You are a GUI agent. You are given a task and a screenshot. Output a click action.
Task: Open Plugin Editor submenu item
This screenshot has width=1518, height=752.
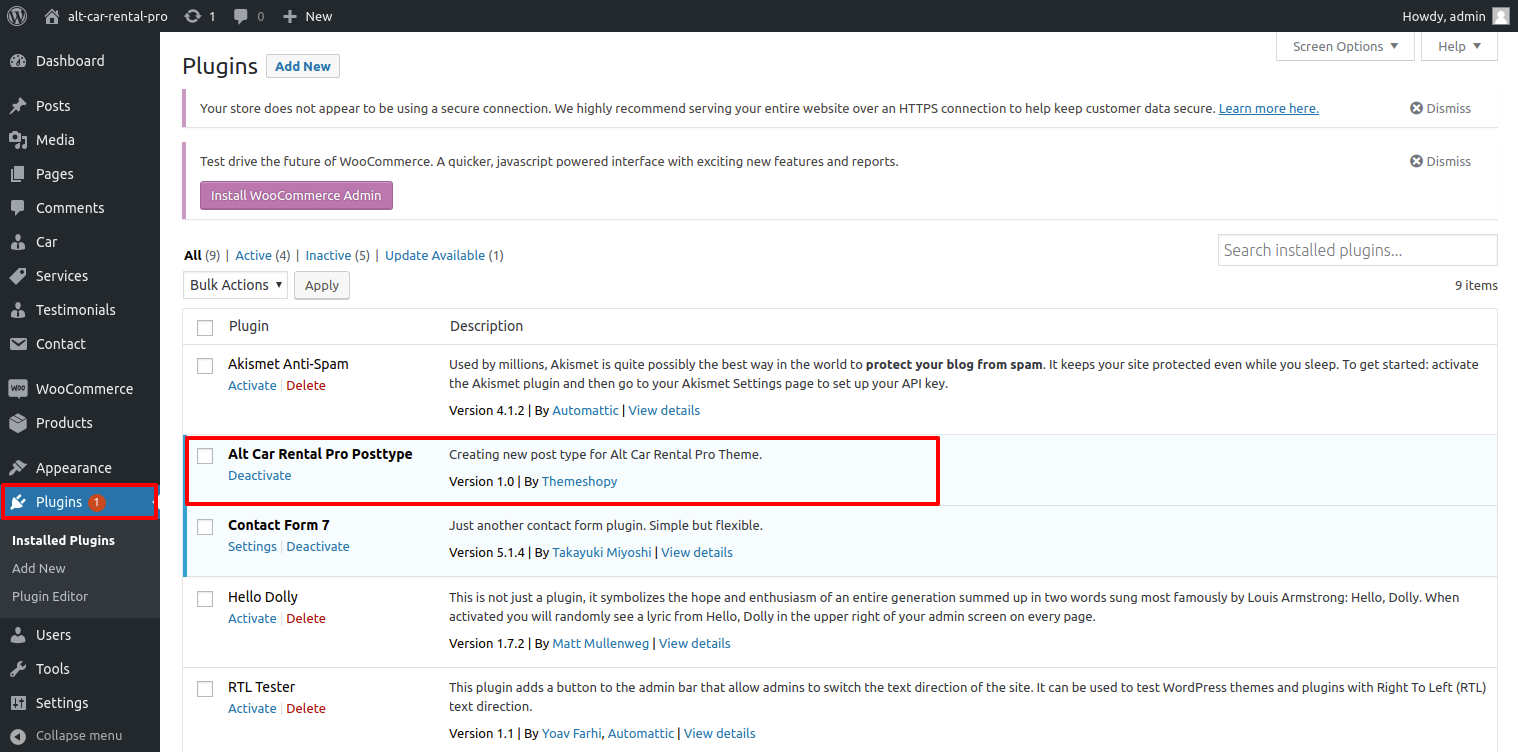[x=50, y=596]
